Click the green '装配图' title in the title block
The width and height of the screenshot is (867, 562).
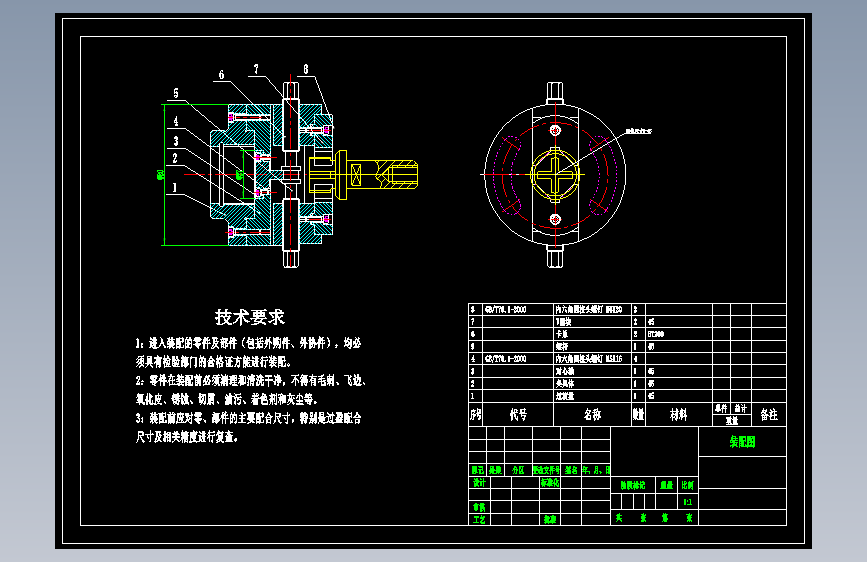click(742, 441)
